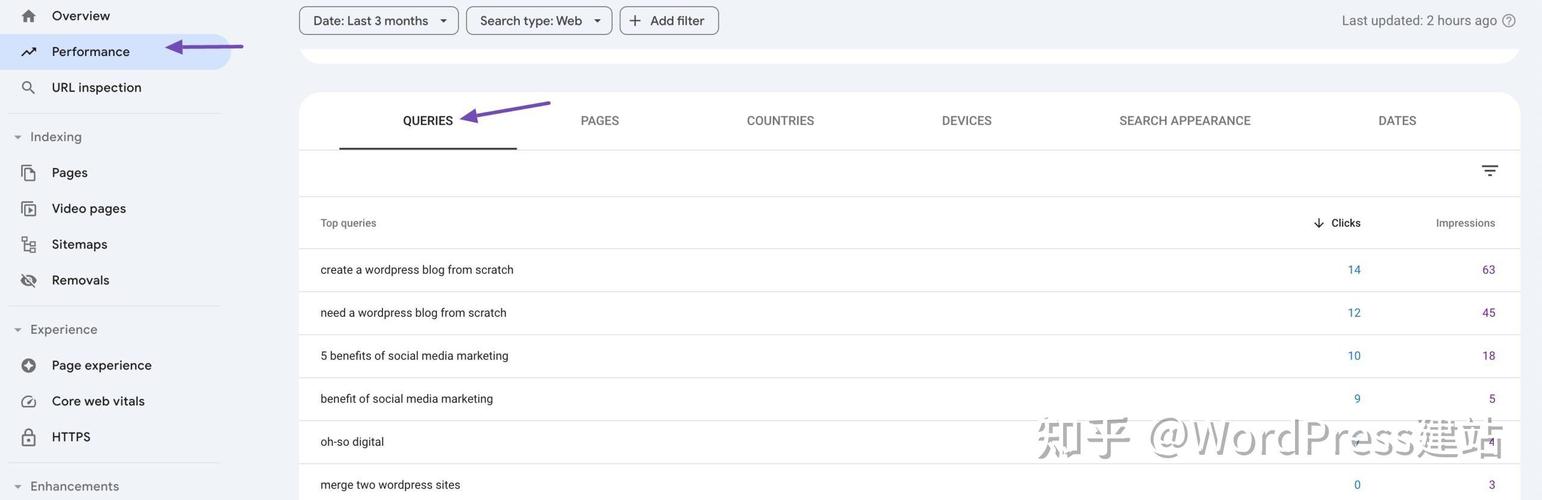
Task: Show help for Last updated time
Action: tap(1509, 21)
